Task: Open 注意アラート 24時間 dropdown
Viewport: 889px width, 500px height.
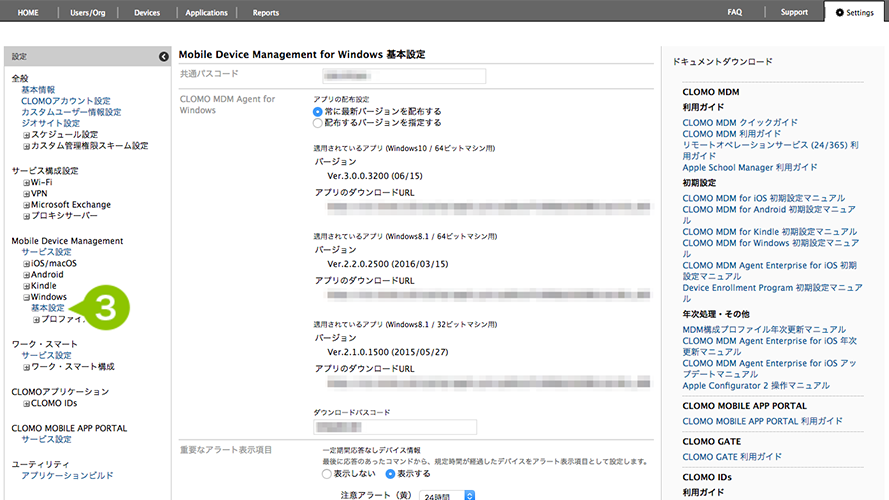Action: 447,495
